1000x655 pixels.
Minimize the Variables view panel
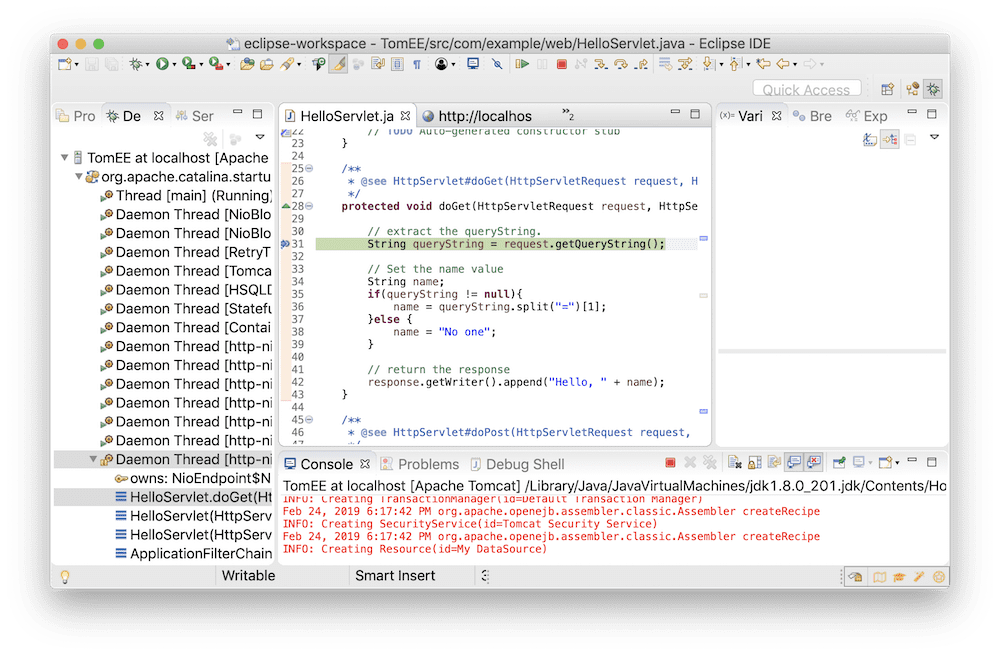tap(912, 112)
